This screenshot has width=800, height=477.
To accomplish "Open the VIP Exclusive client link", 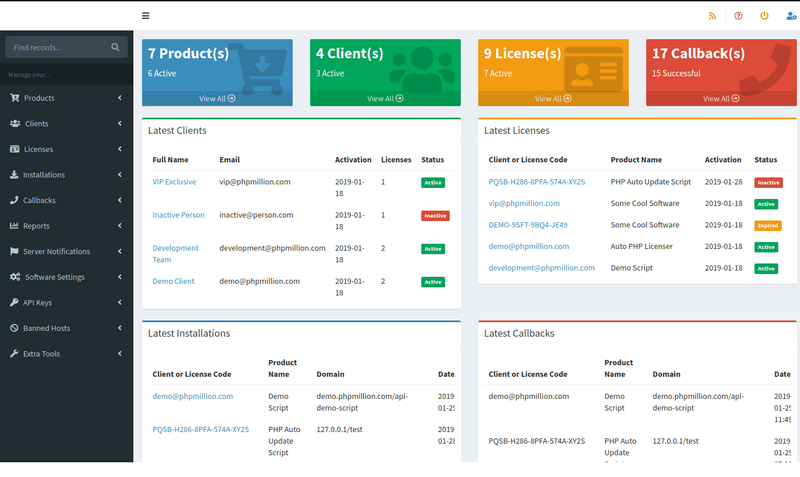I will 174,182.
